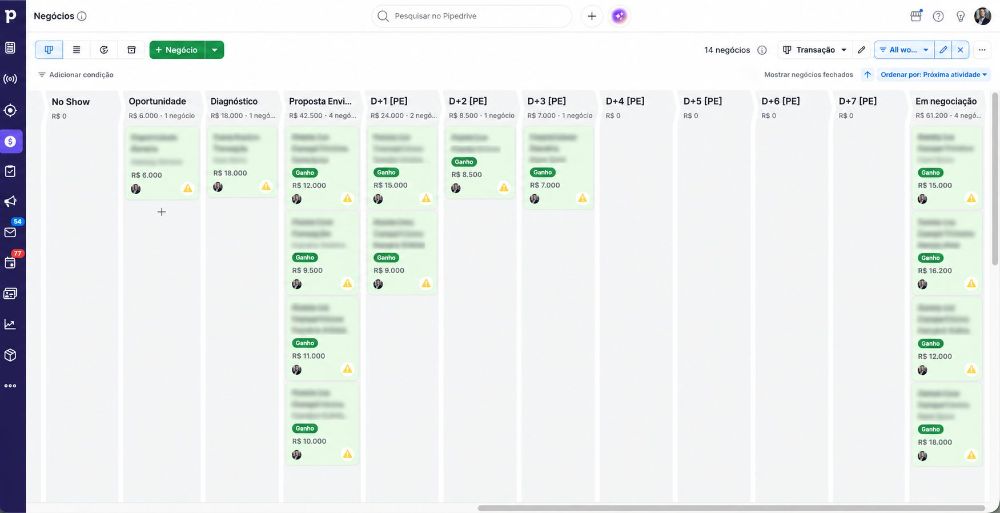Open the archive view icon

[x=131, y=50]
